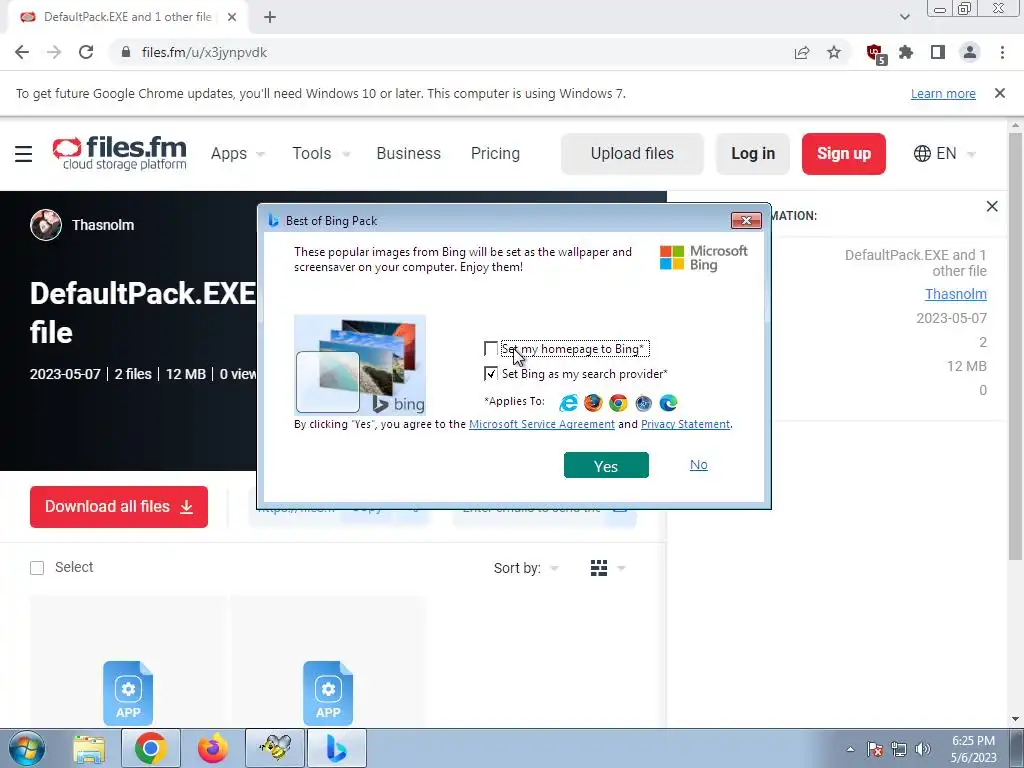Open the Sort by dropdown

(526, 568)
